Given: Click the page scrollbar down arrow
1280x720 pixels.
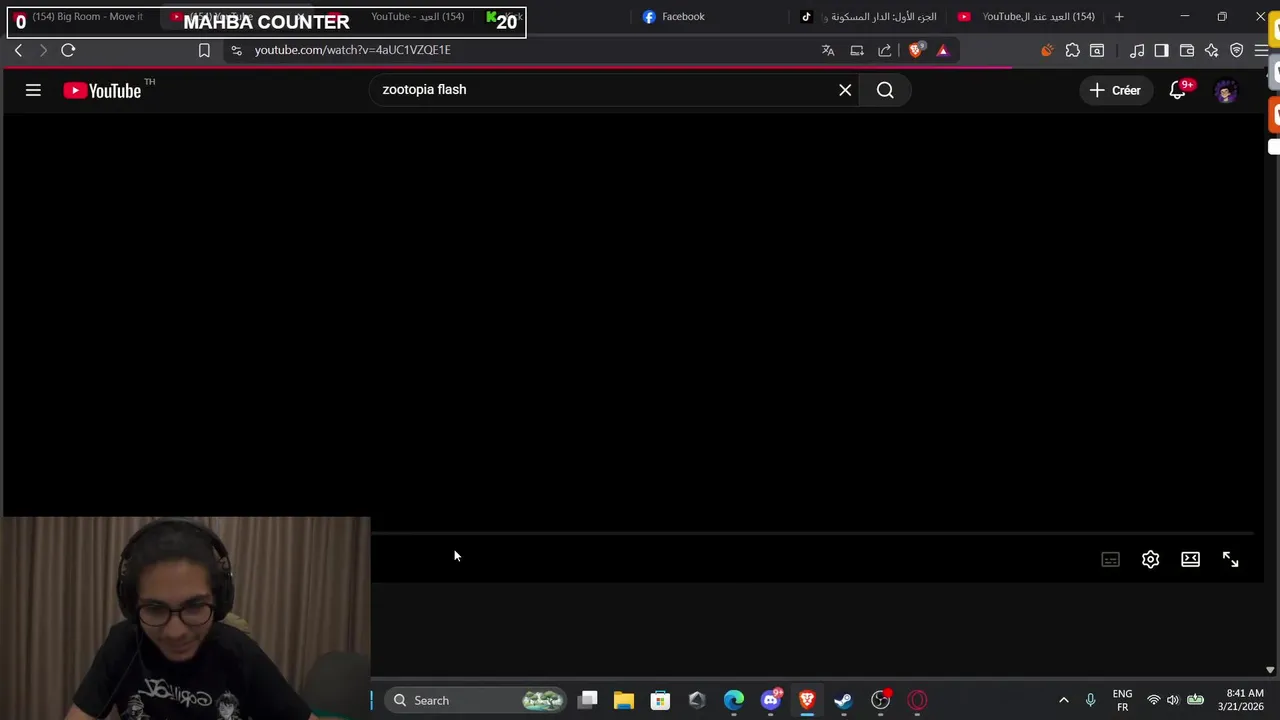Looking at the screenshot, I should coord(1270,670).
